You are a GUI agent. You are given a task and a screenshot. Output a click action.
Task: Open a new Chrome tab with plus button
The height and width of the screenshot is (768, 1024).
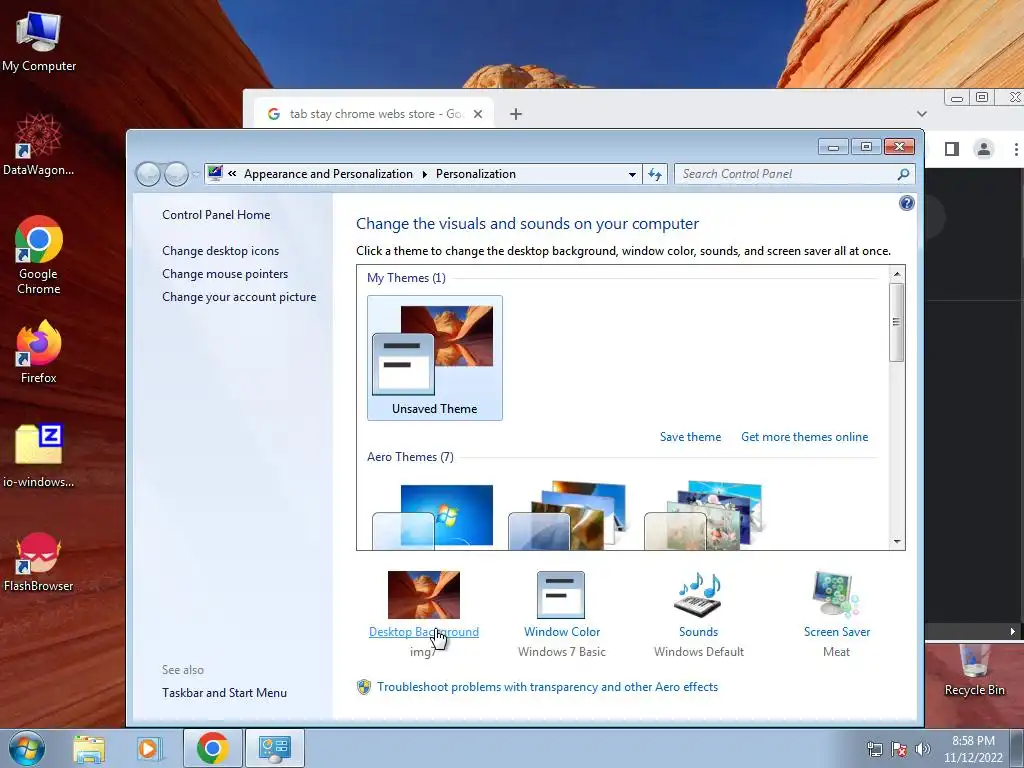pos(515,114)
